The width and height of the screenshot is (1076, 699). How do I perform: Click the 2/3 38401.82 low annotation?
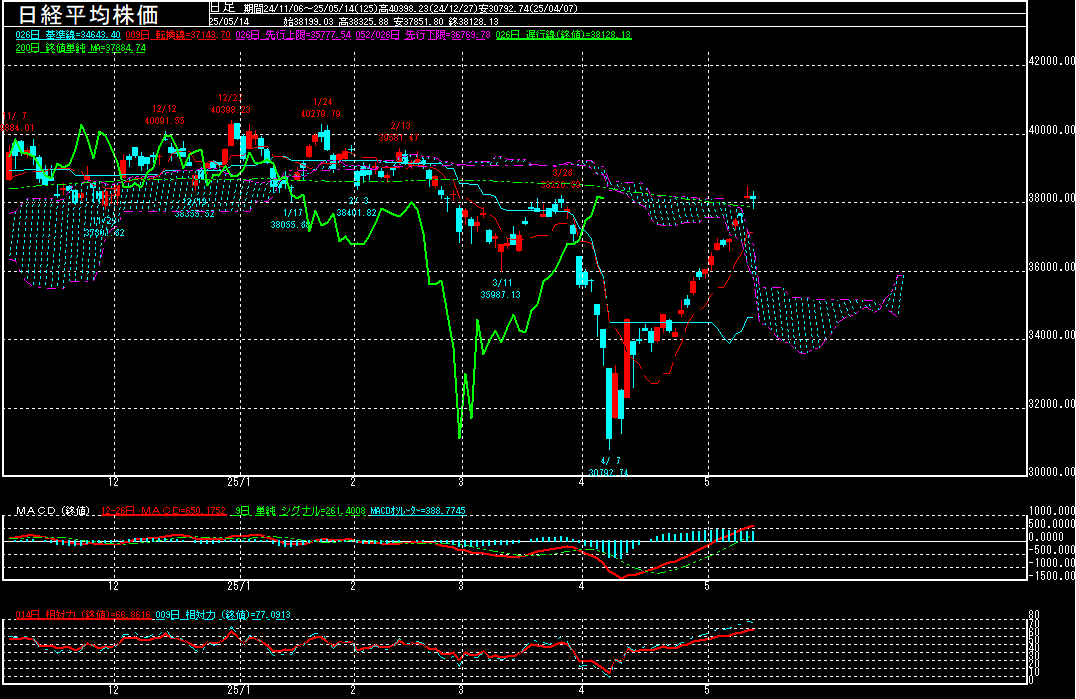(x=357, y=207)
